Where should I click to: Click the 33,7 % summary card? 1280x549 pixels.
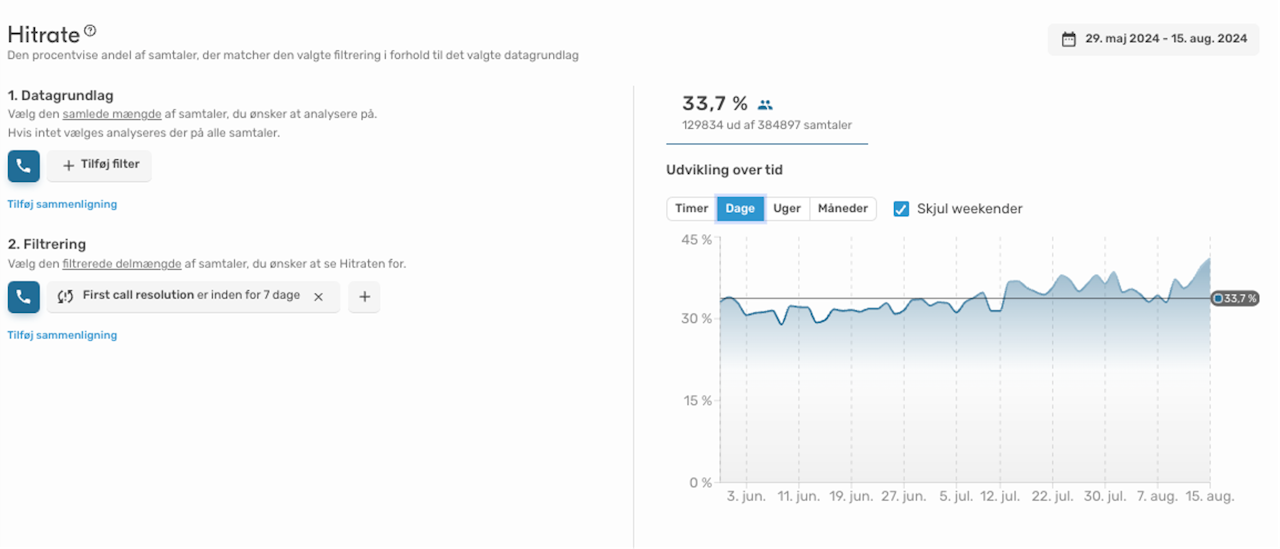(766, 113)
